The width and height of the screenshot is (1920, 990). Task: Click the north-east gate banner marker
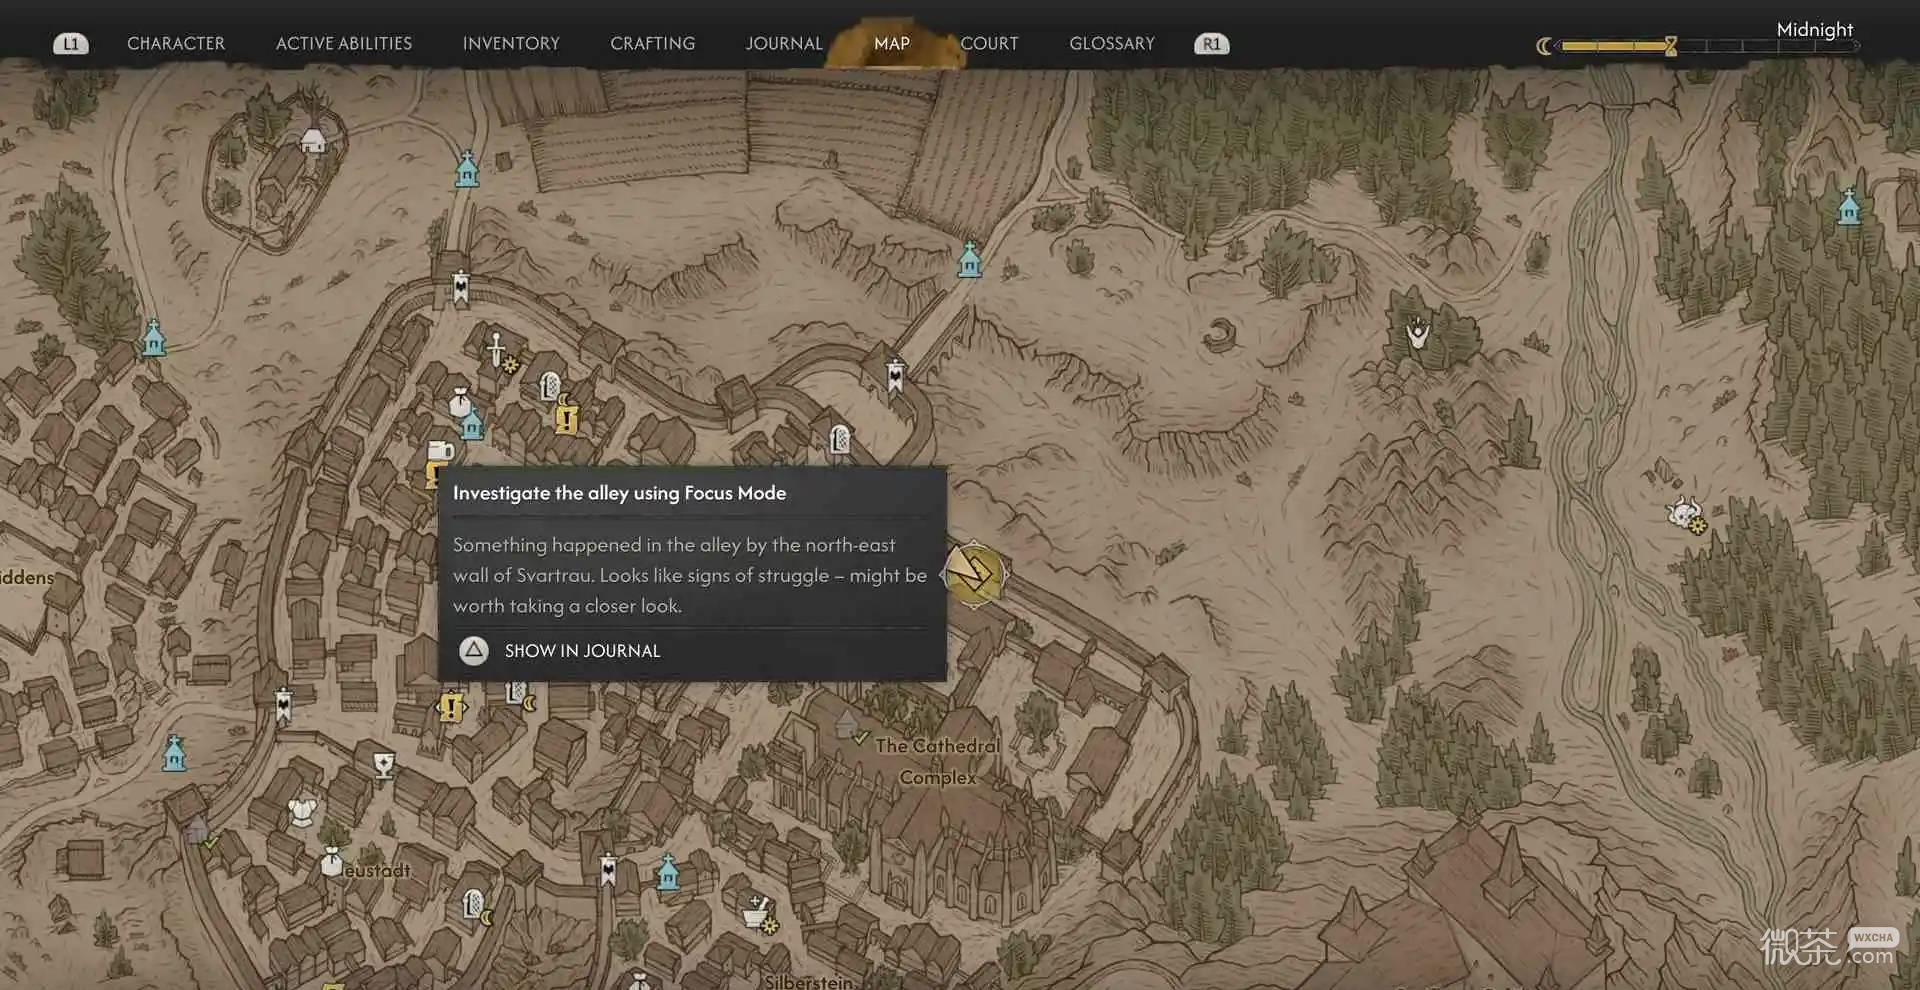(x=896, y=376)
